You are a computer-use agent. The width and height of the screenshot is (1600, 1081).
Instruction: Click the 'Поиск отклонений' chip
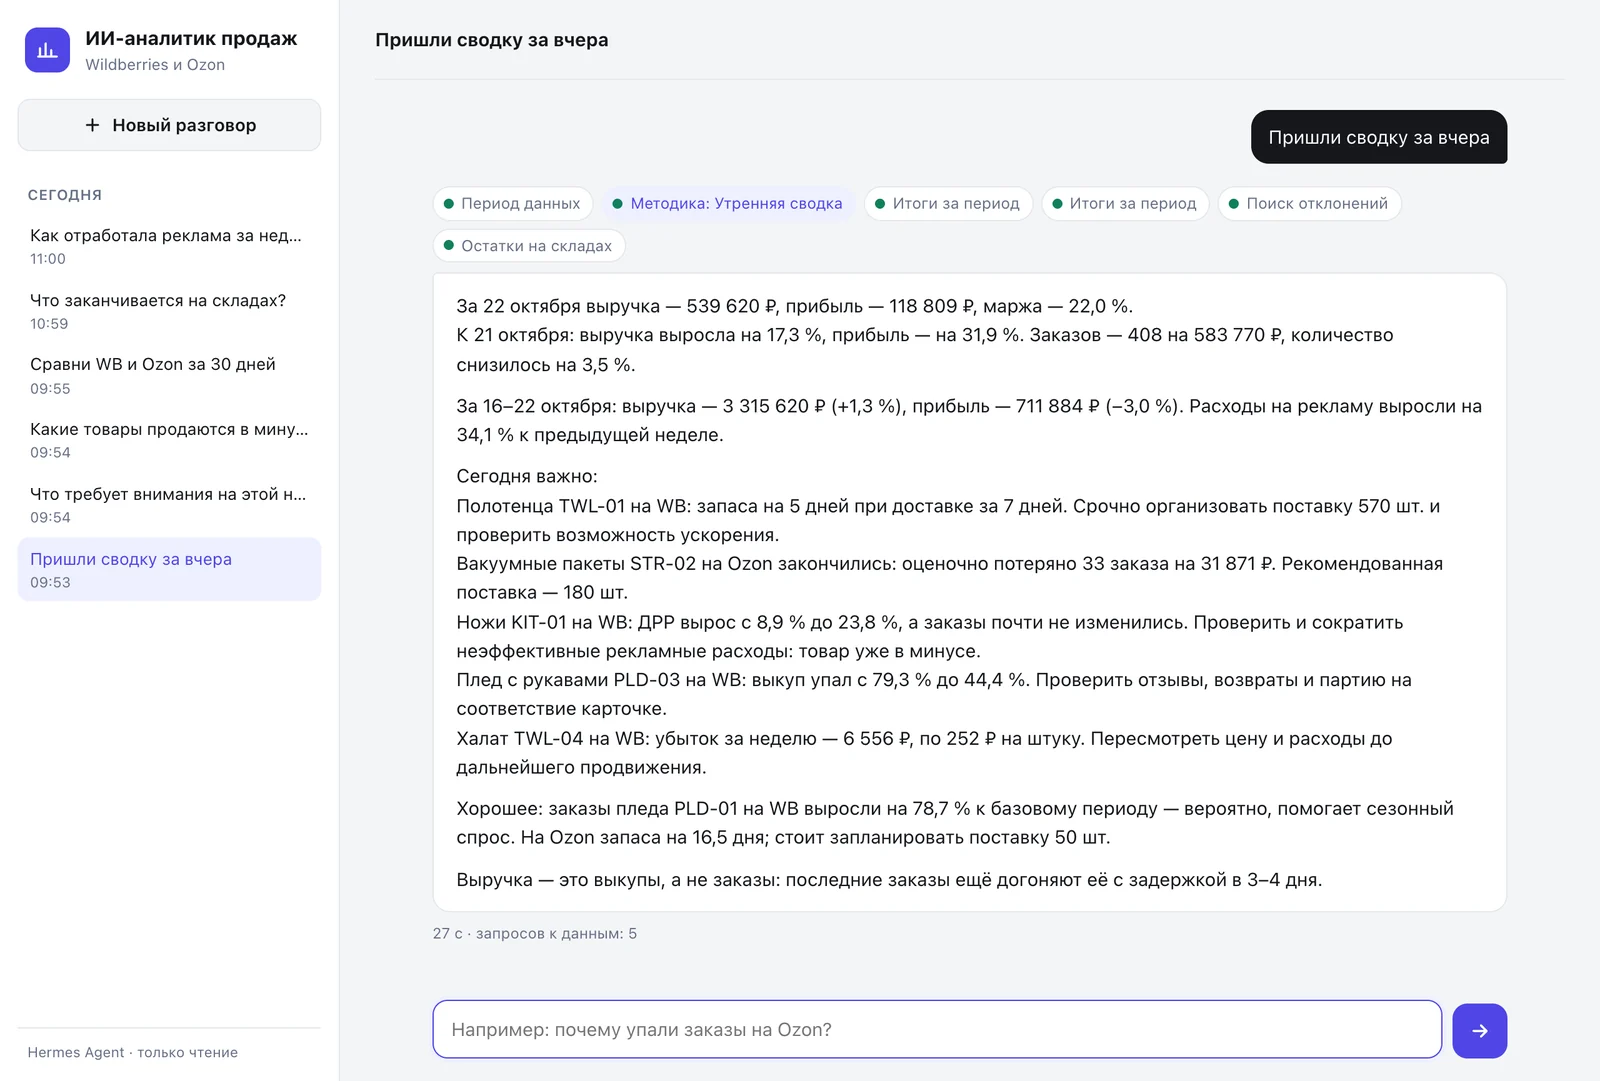(x=1309, y=204)
